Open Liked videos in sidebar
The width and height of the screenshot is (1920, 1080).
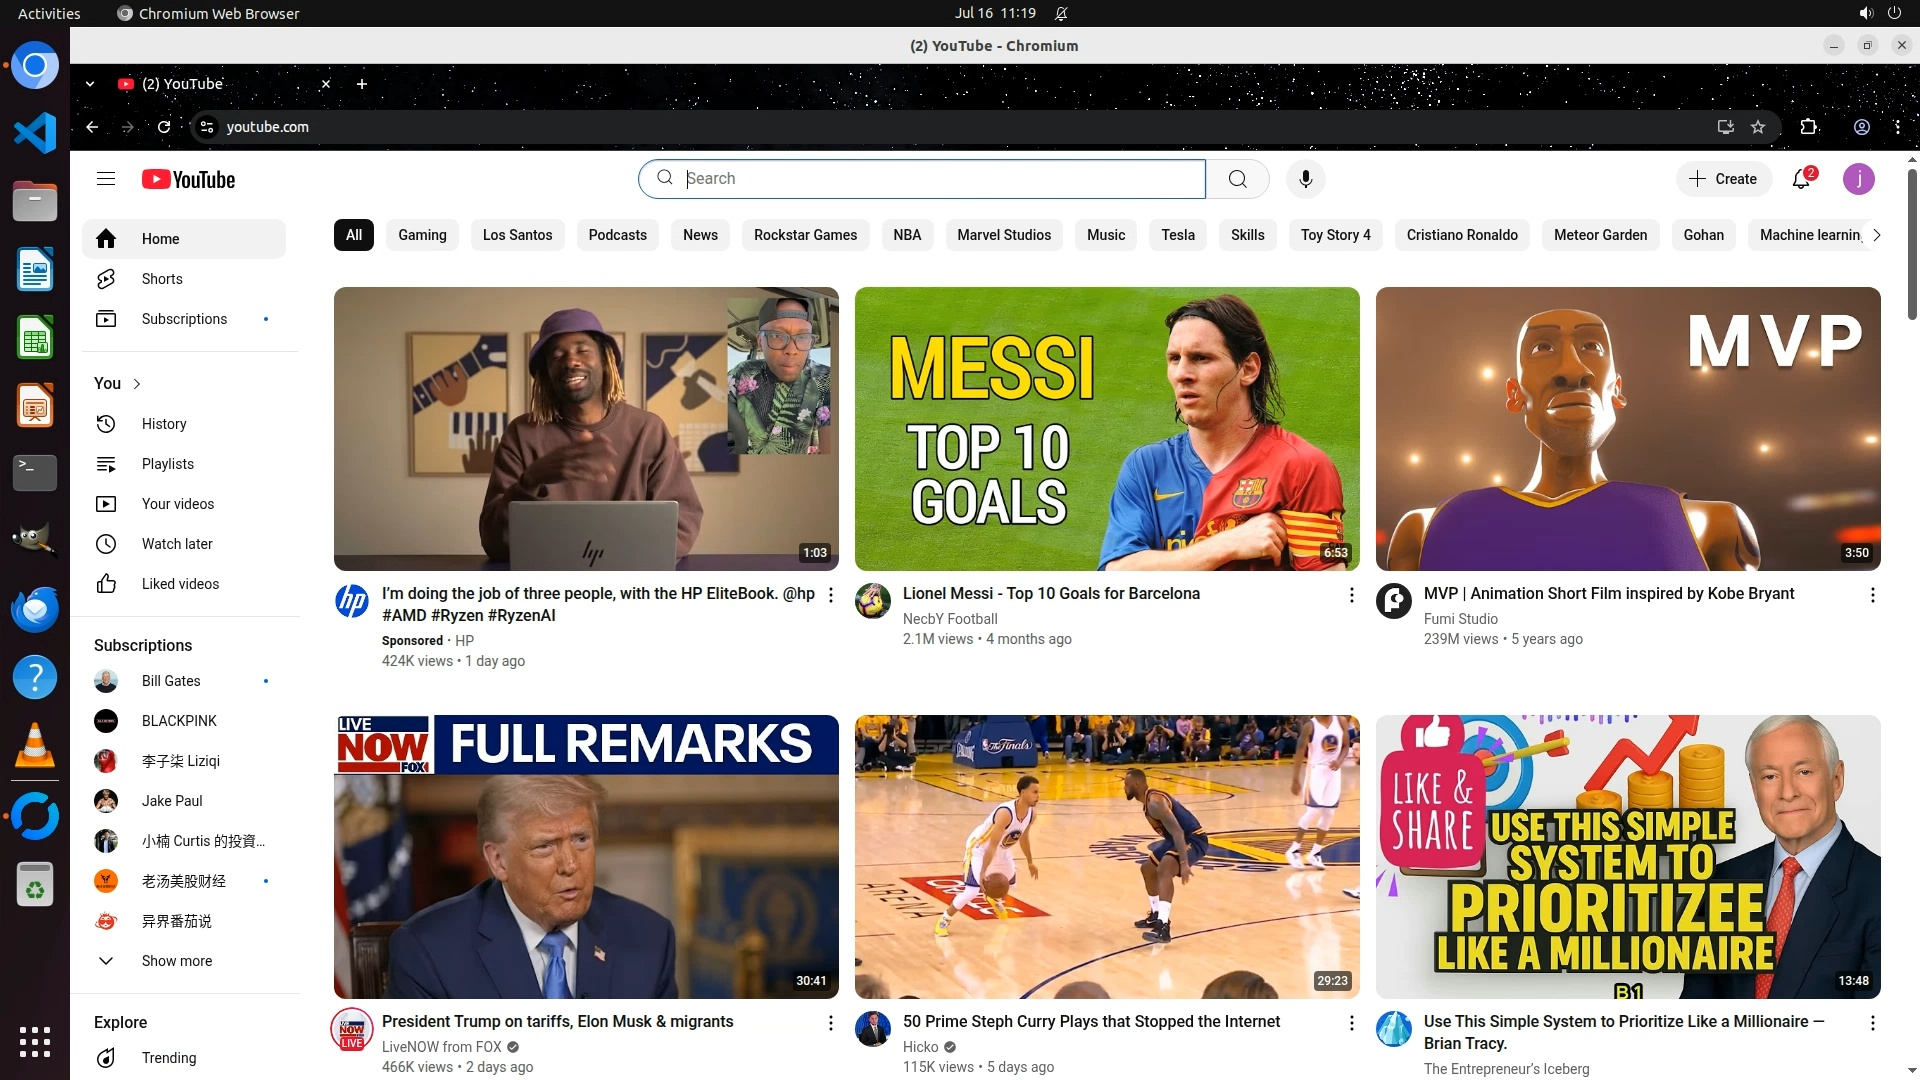(x=180, y=584)
